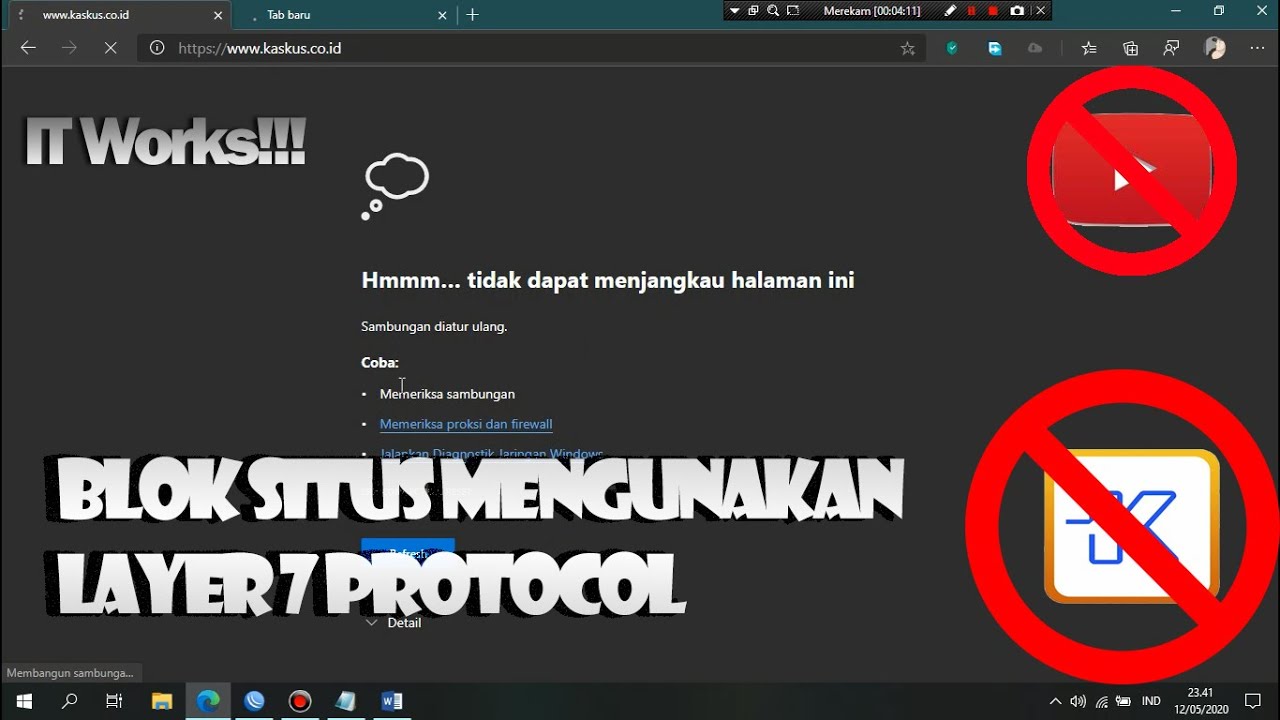Viewport: 1280px width, 720px height.
Task: Select the recorder screen region icon
Action: coord(793,11)
